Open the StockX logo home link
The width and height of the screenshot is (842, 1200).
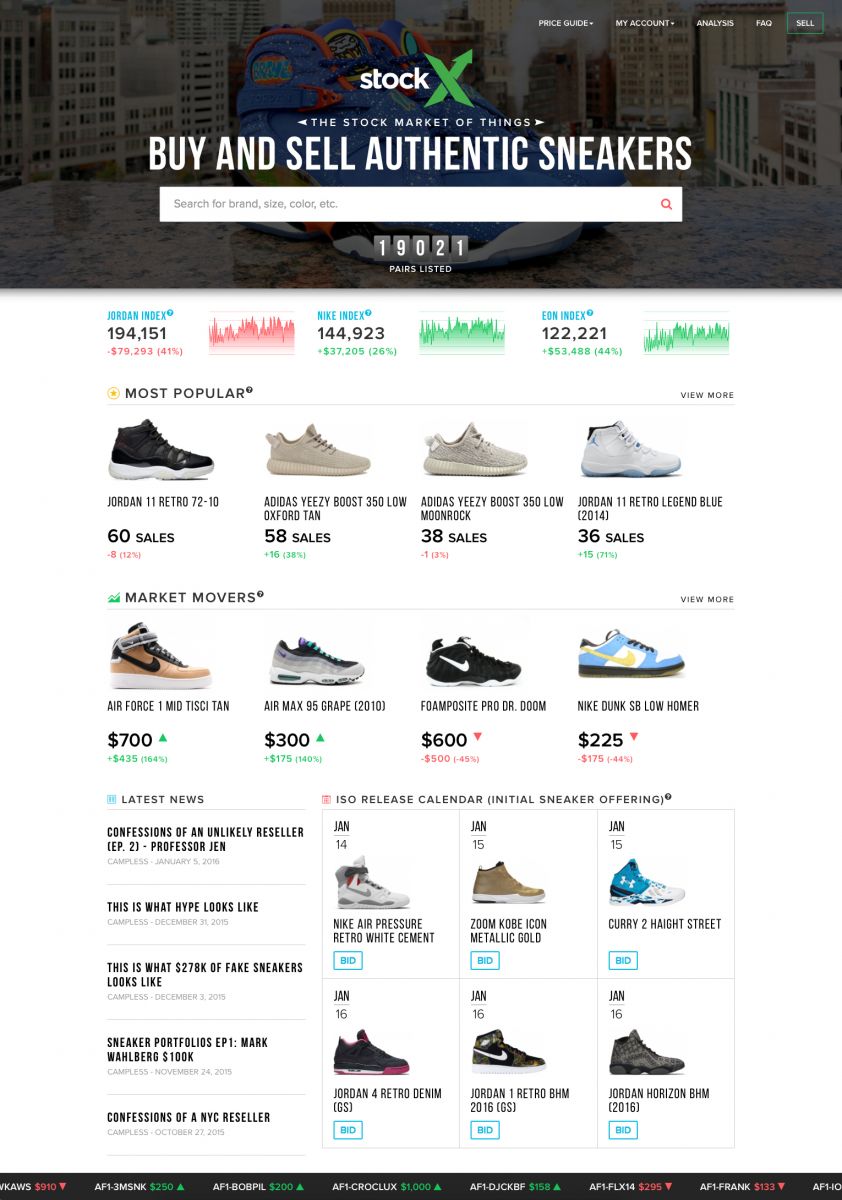click(x=410, y=81)
